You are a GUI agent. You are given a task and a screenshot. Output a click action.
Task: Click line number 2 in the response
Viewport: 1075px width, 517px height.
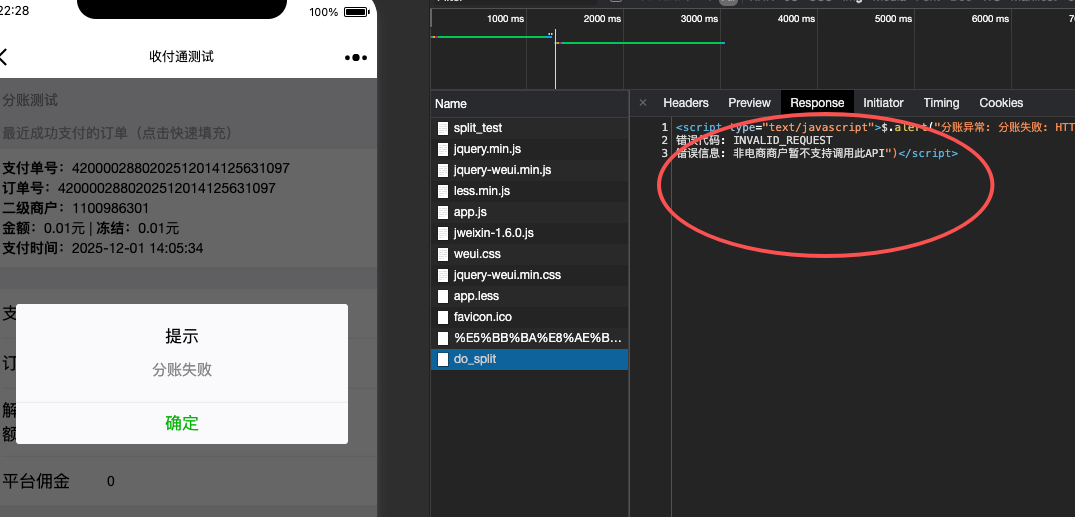tap(664, 141)
